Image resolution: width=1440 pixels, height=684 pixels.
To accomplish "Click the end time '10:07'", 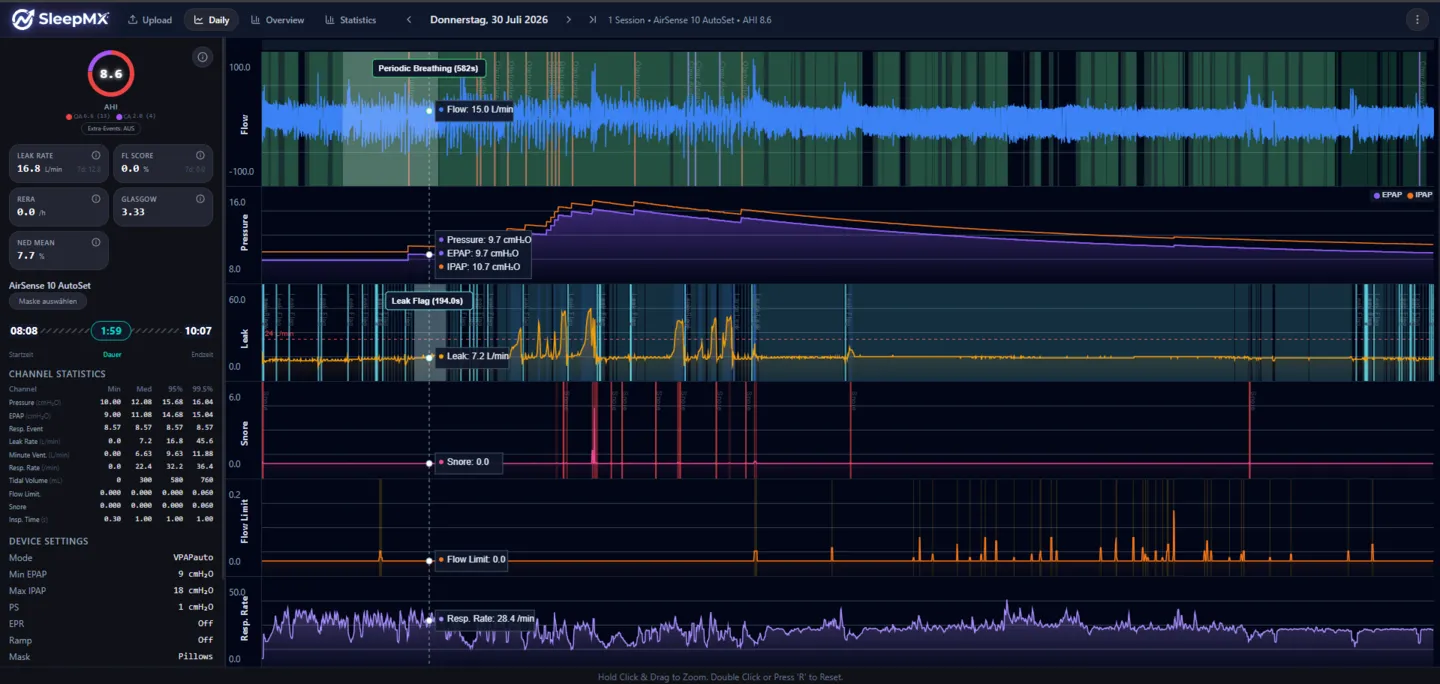I will pos(198,331).
